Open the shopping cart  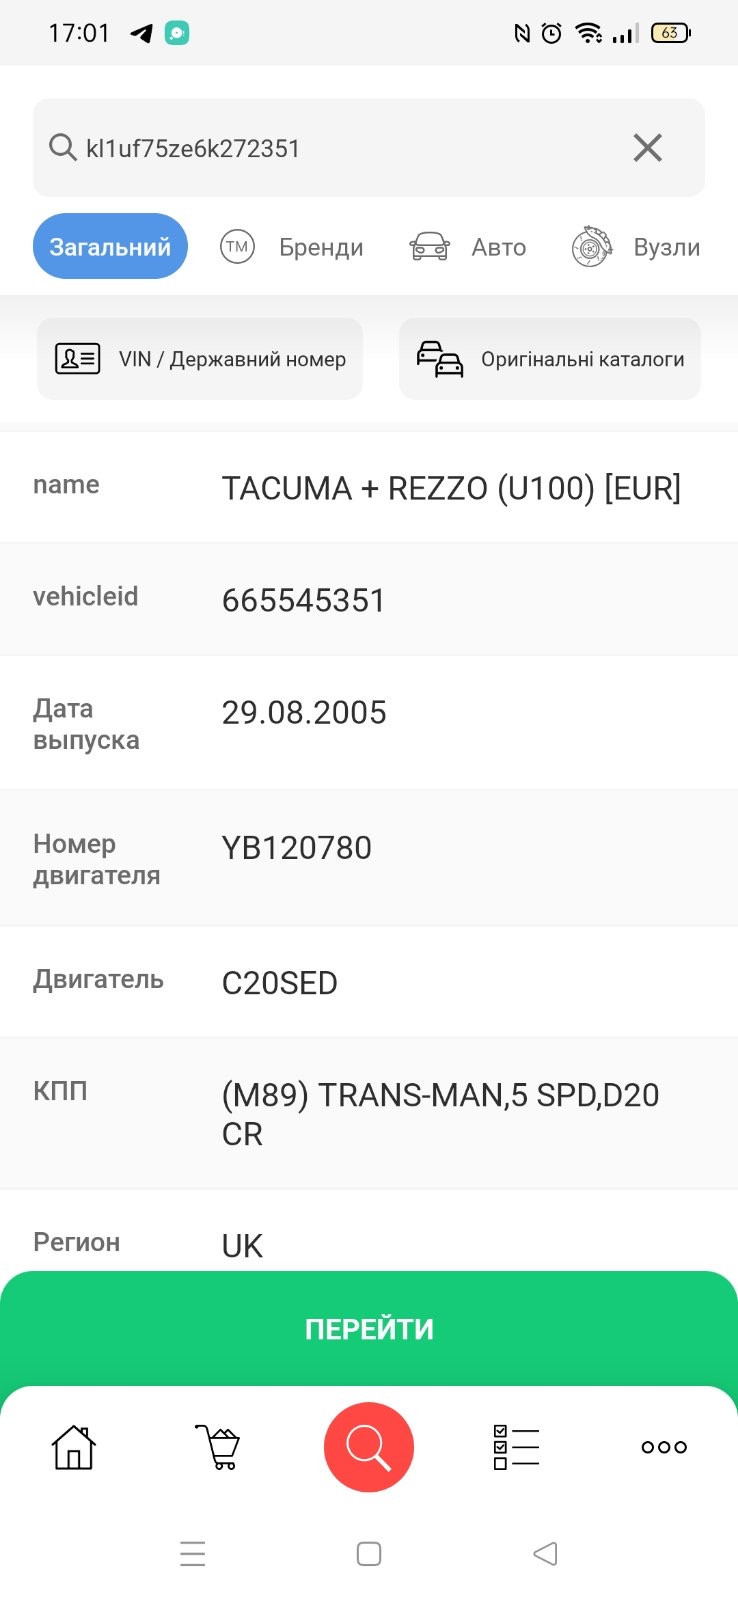218,1447
